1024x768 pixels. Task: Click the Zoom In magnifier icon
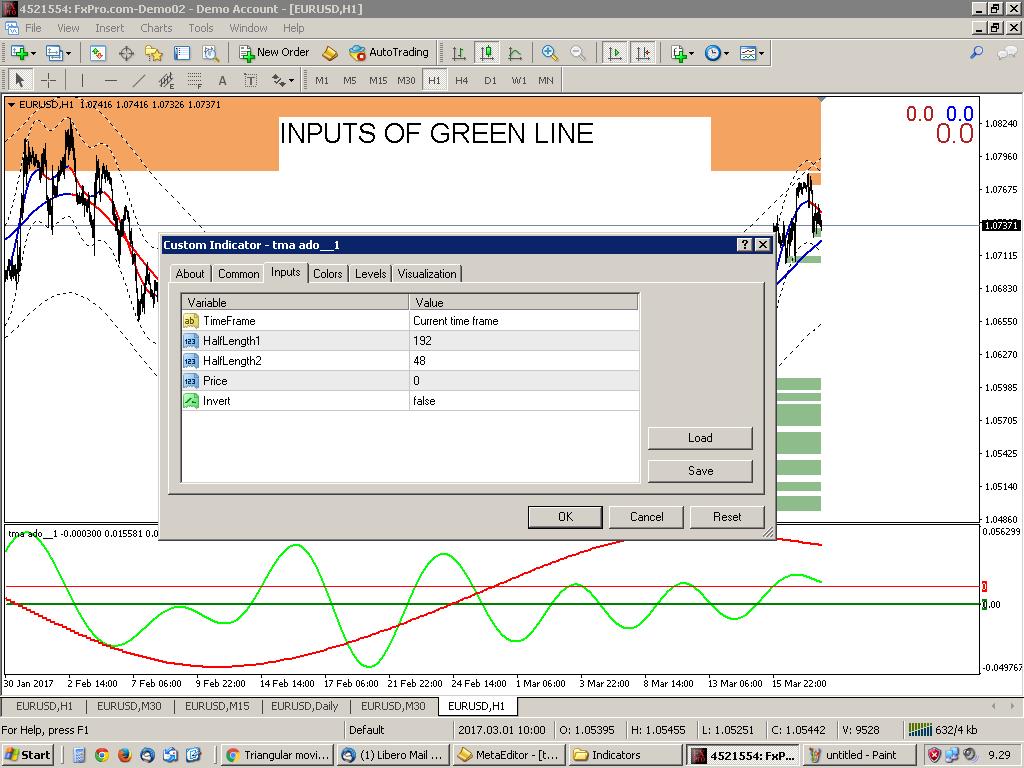click(x=550, y=53)
